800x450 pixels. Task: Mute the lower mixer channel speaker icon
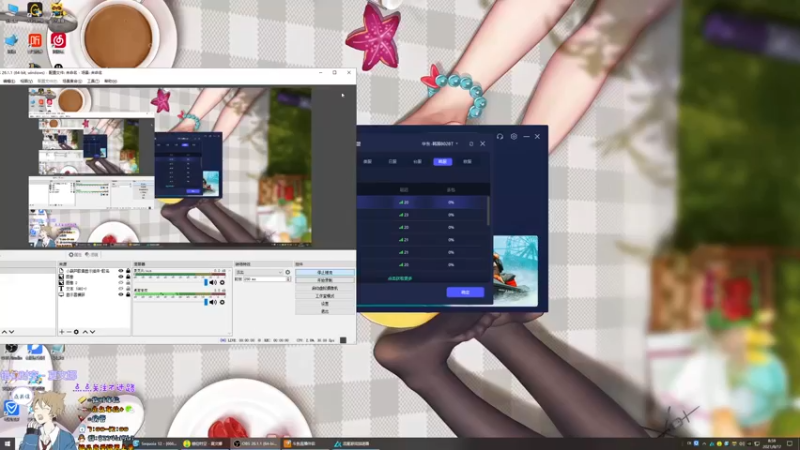click(213, 303)
